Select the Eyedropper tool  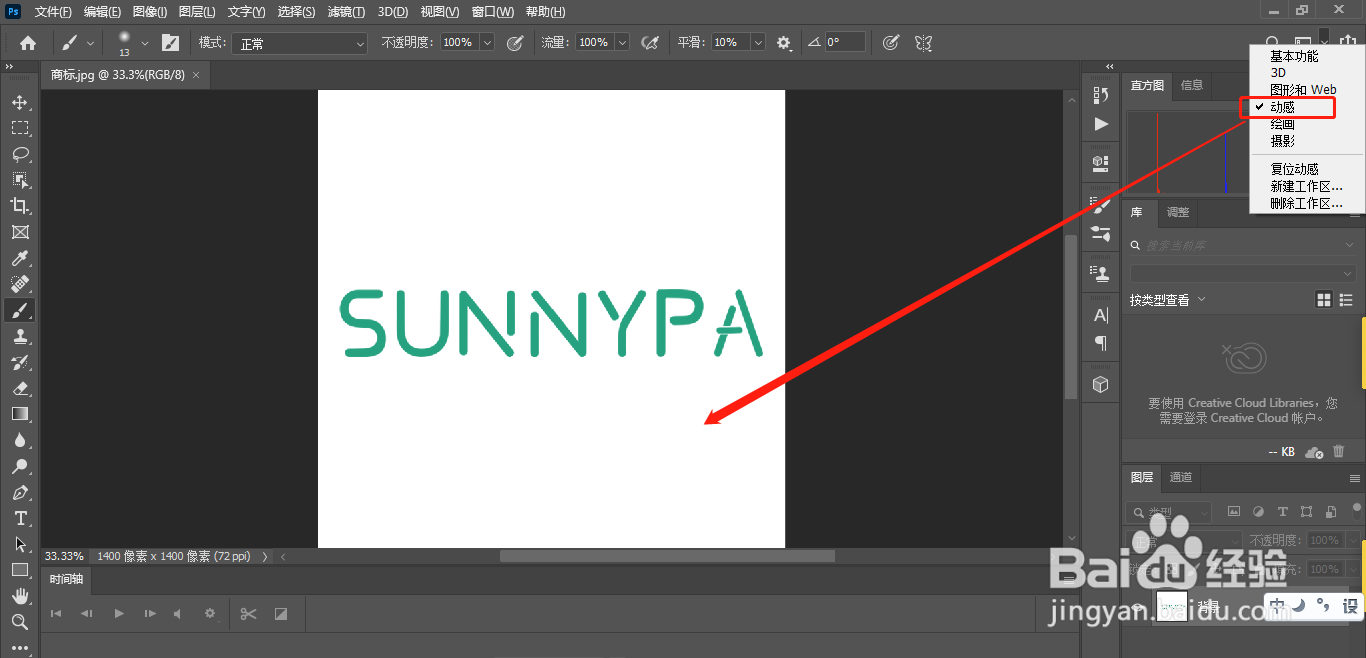[x=20, y=258]
